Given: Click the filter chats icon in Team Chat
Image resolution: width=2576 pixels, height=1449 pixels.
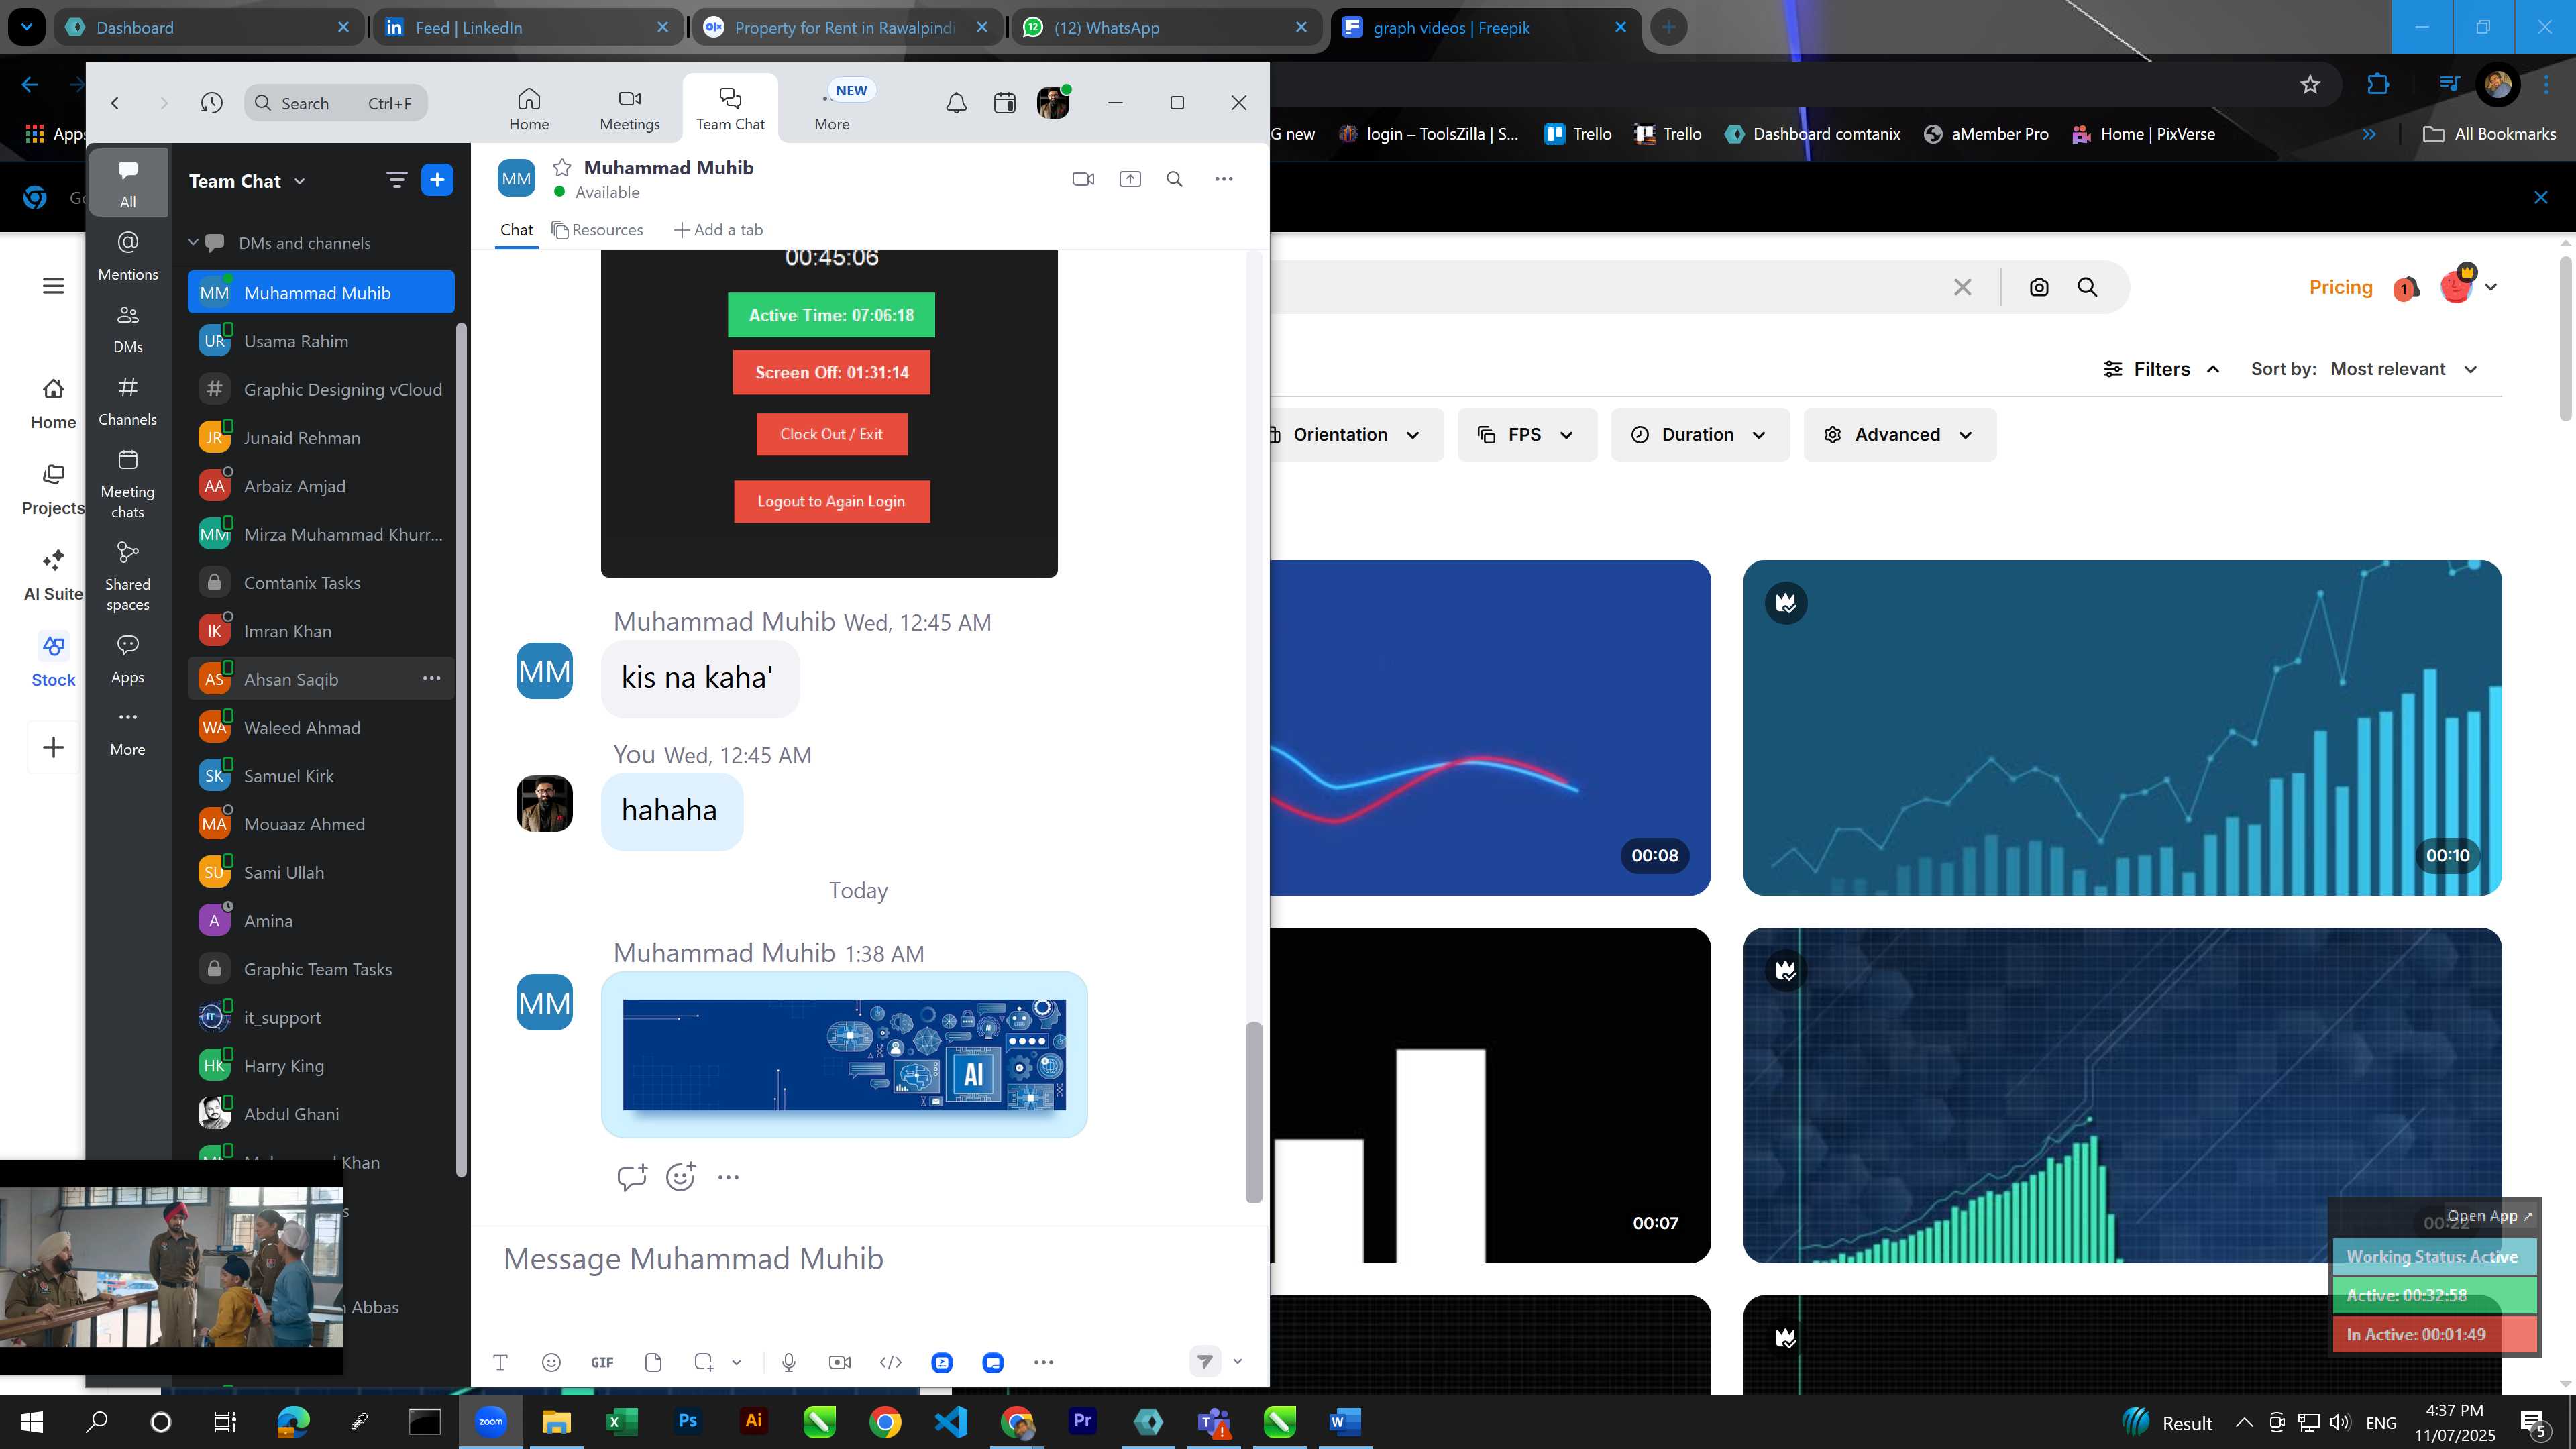Looking at the screenshot, I should (x=397, y=180).
